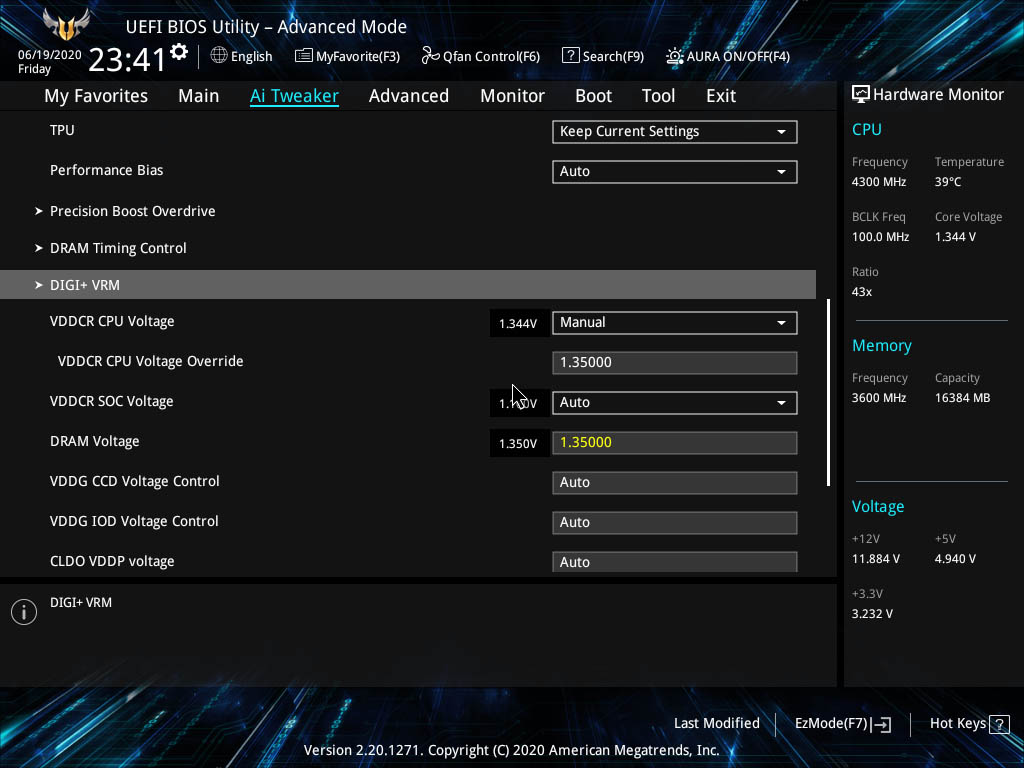Switch to the Main tab
1024x768 pixels.
point(199,96)
